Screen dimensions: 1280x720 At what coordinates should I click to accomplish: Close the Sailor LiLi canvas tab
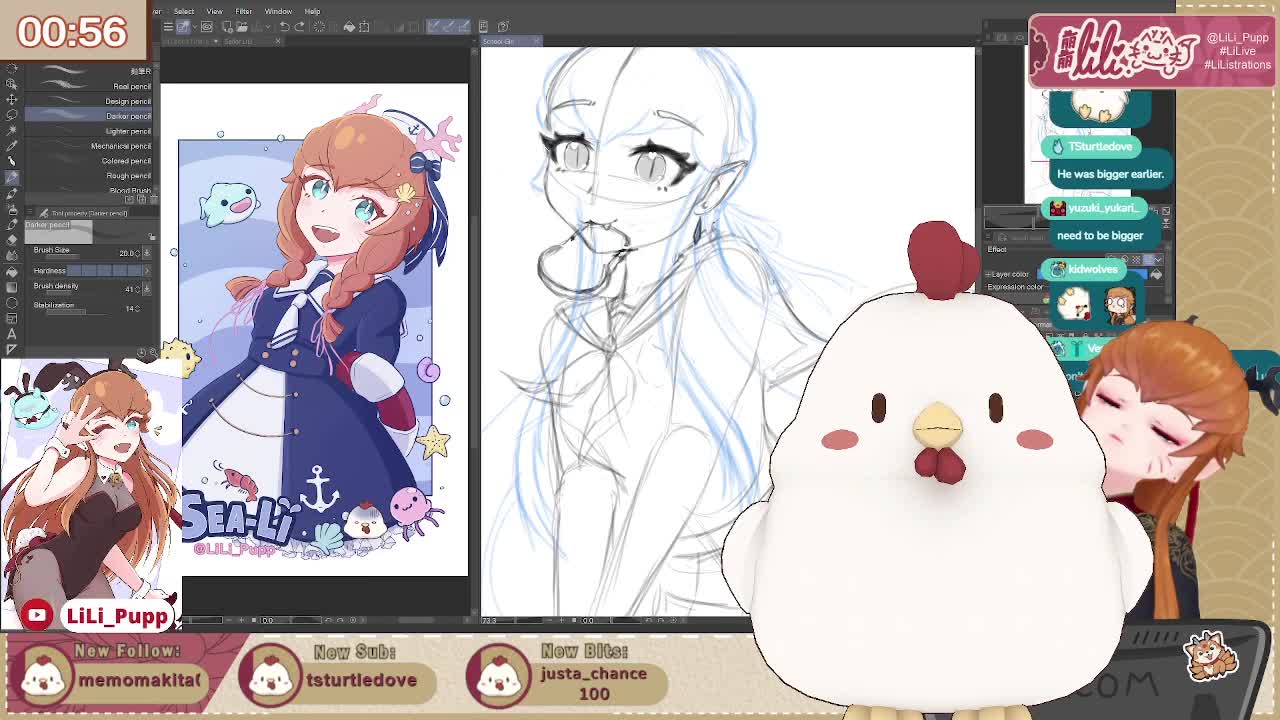(x=277, y=41)
